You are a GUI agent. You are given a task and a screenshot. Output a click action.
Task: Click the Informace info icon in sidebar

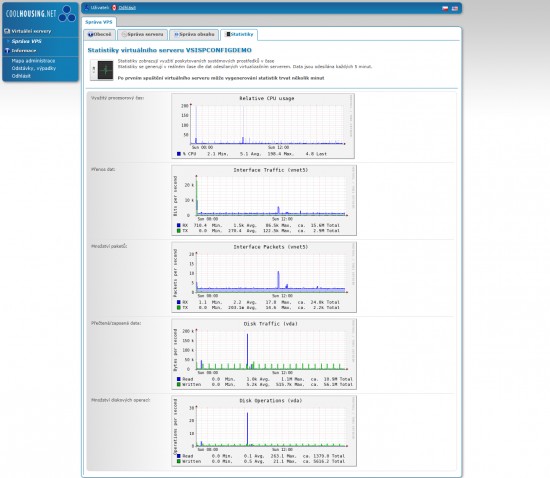pyautogui.click(x=7, y=51)
